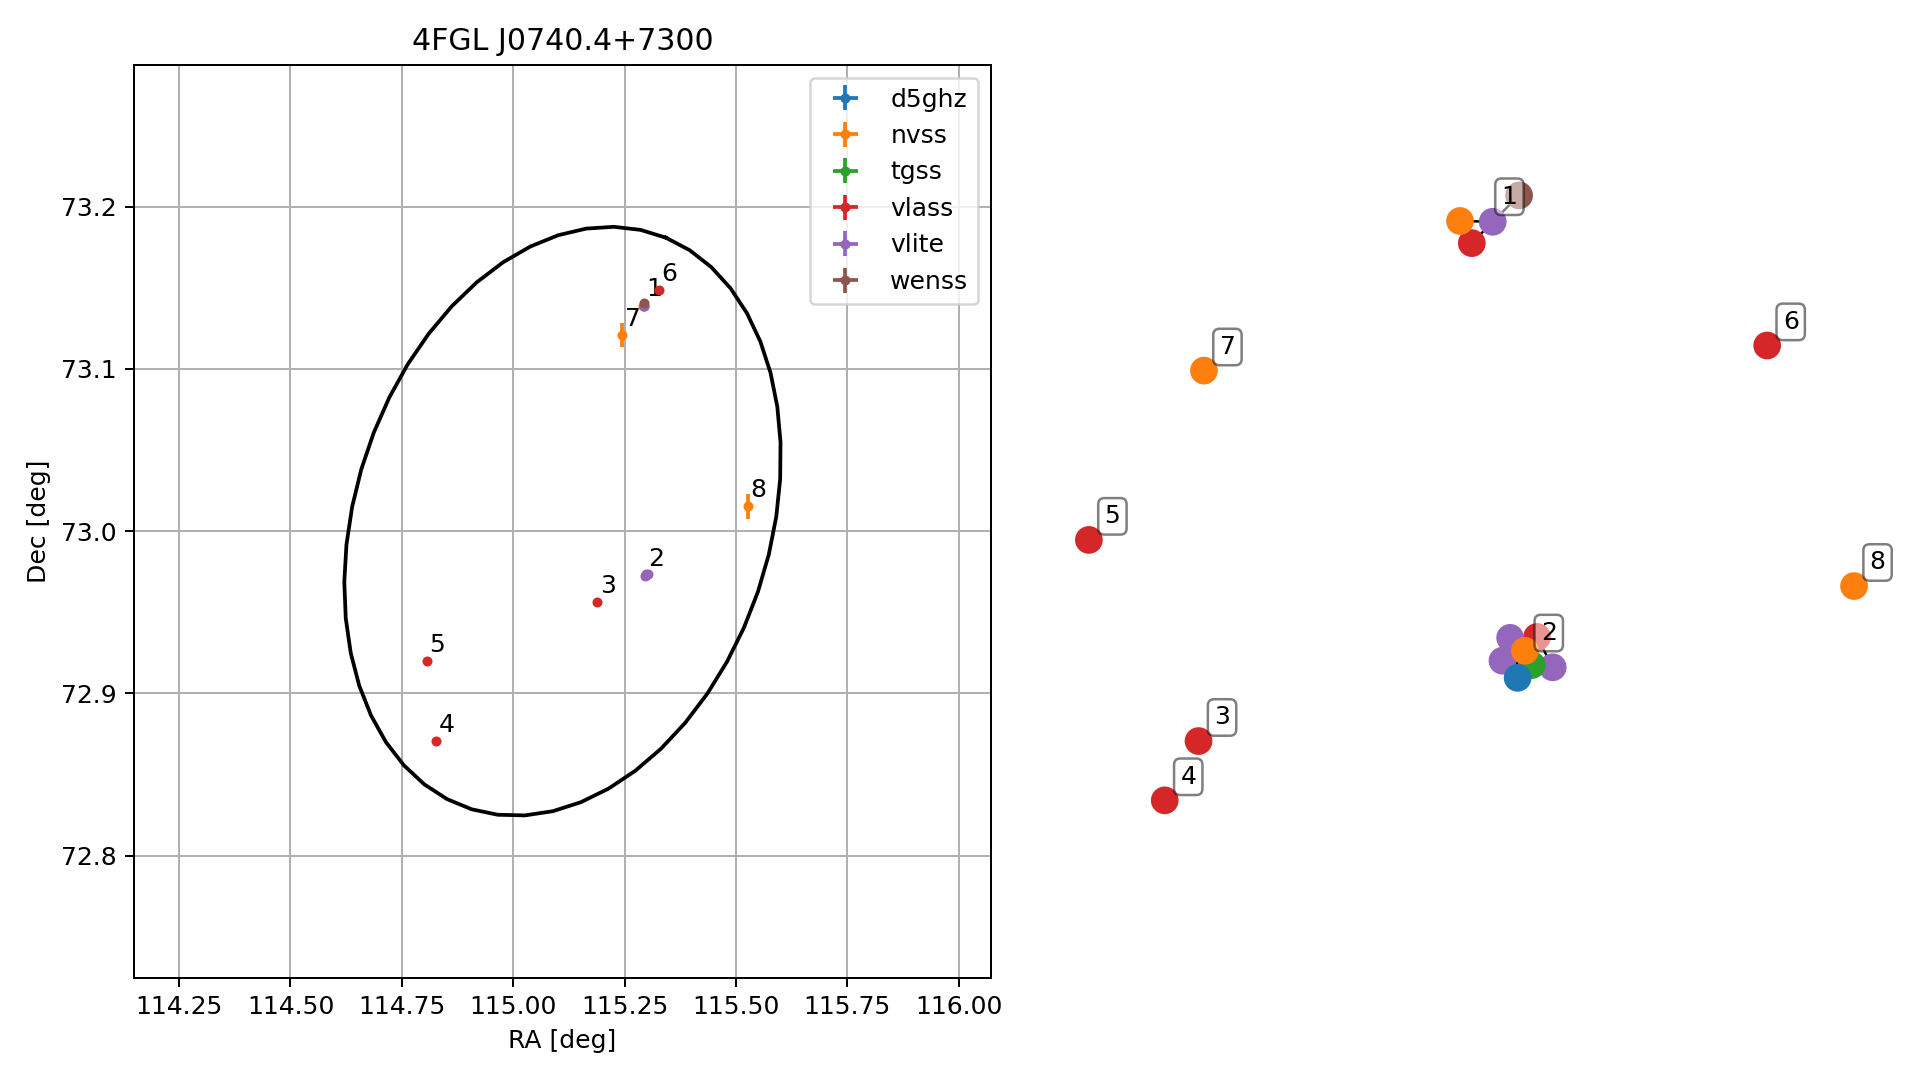Viewport: 1919px width, 1080px height.
Task: Click boxed label 4 in right panel
Action: 1188,776
